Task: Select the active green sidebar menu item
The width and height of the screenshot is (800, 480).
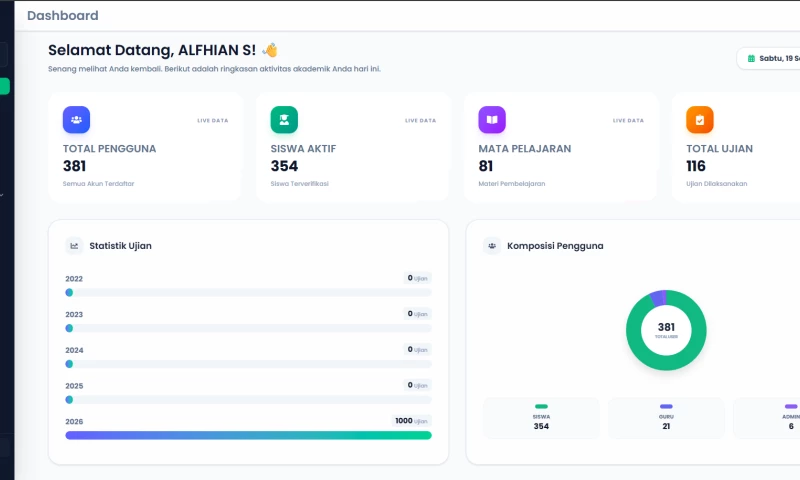Action: [x=5, y=86]
